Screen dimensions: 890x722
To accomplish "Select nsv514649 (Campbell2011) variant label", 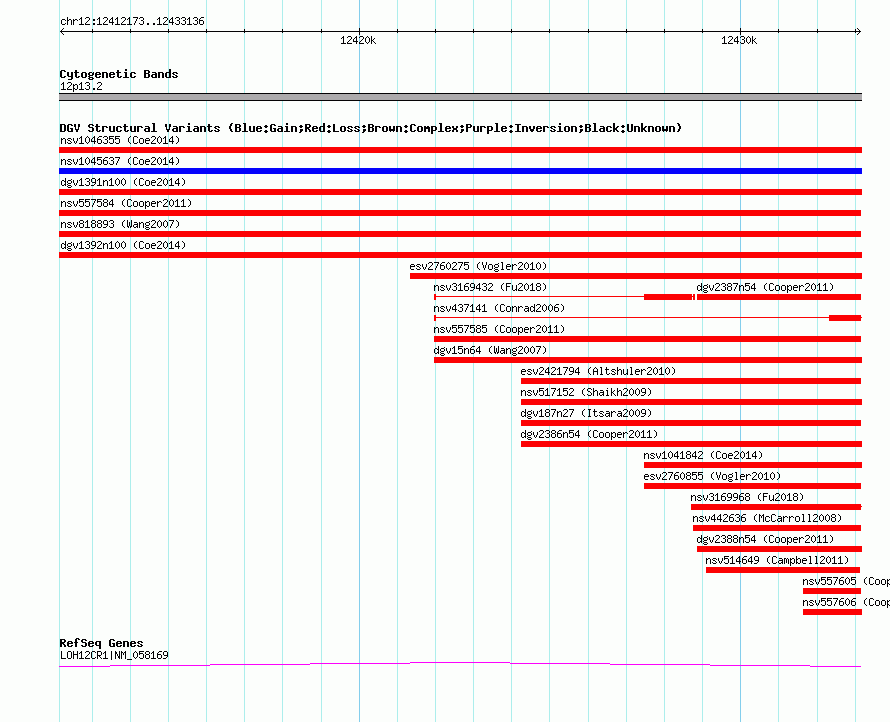I will [x=777, y=560].
